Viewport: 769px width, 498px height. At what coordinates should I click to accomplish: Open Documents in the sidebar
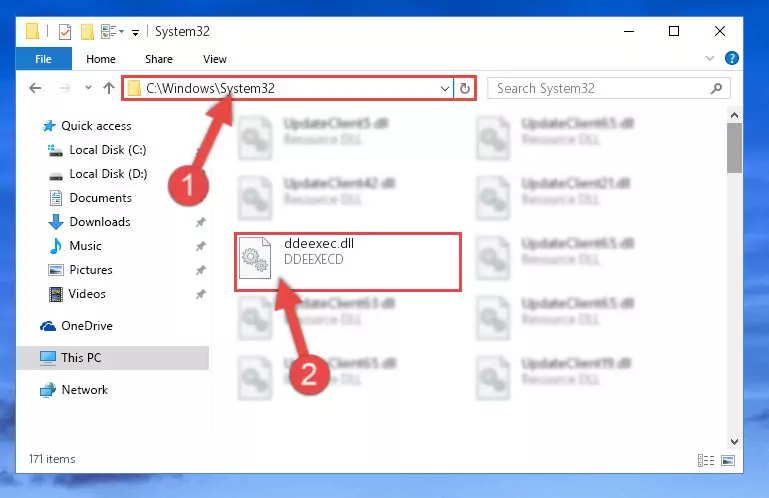[101, 198]
